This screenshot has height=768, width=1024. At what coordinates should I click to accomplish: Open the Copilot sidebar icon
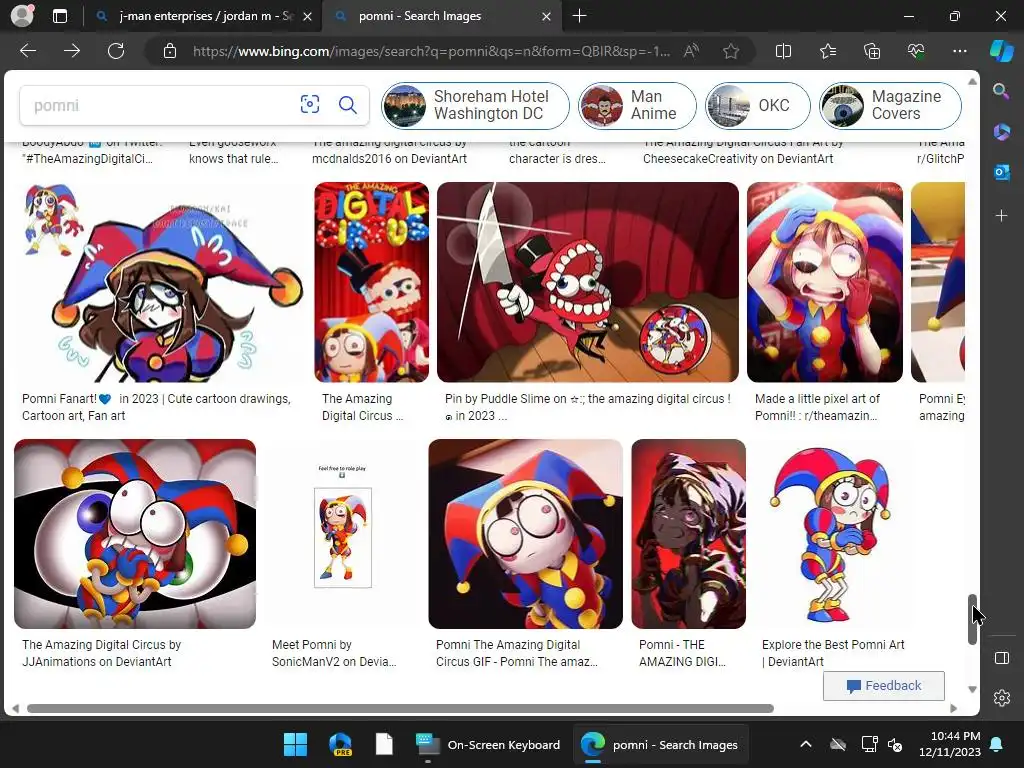click(x=1002, y=51)
